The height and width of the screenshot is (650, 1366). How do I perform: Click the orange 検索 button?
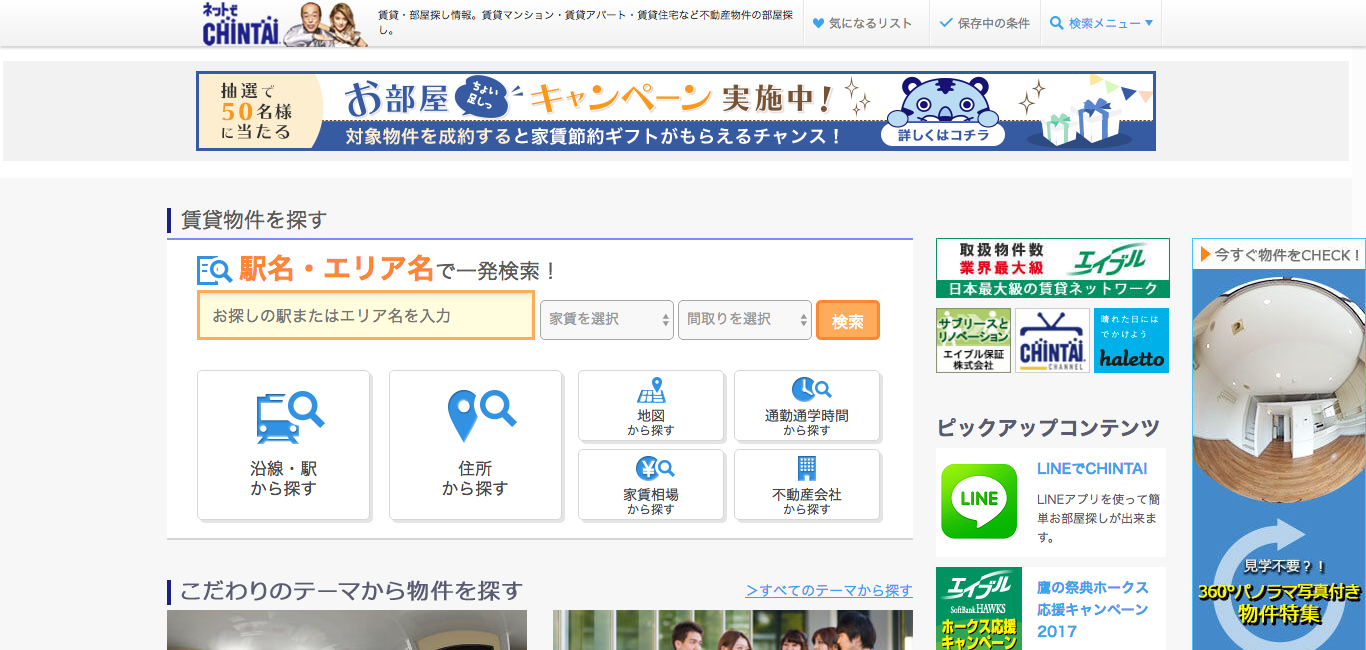pyautogui.click(x=848, y=321)
